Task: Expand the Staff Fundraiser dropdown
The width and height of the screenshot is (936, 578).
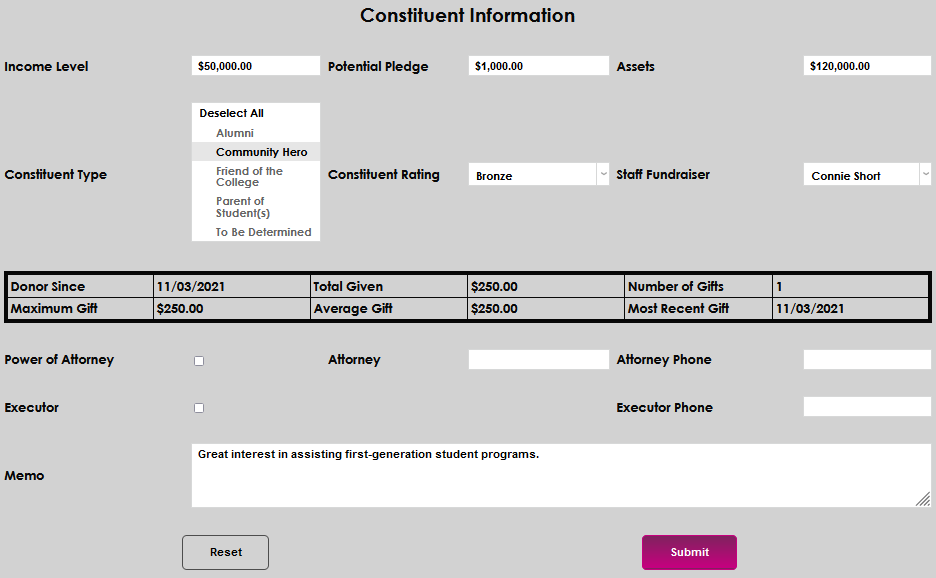Action: (867, 175)
